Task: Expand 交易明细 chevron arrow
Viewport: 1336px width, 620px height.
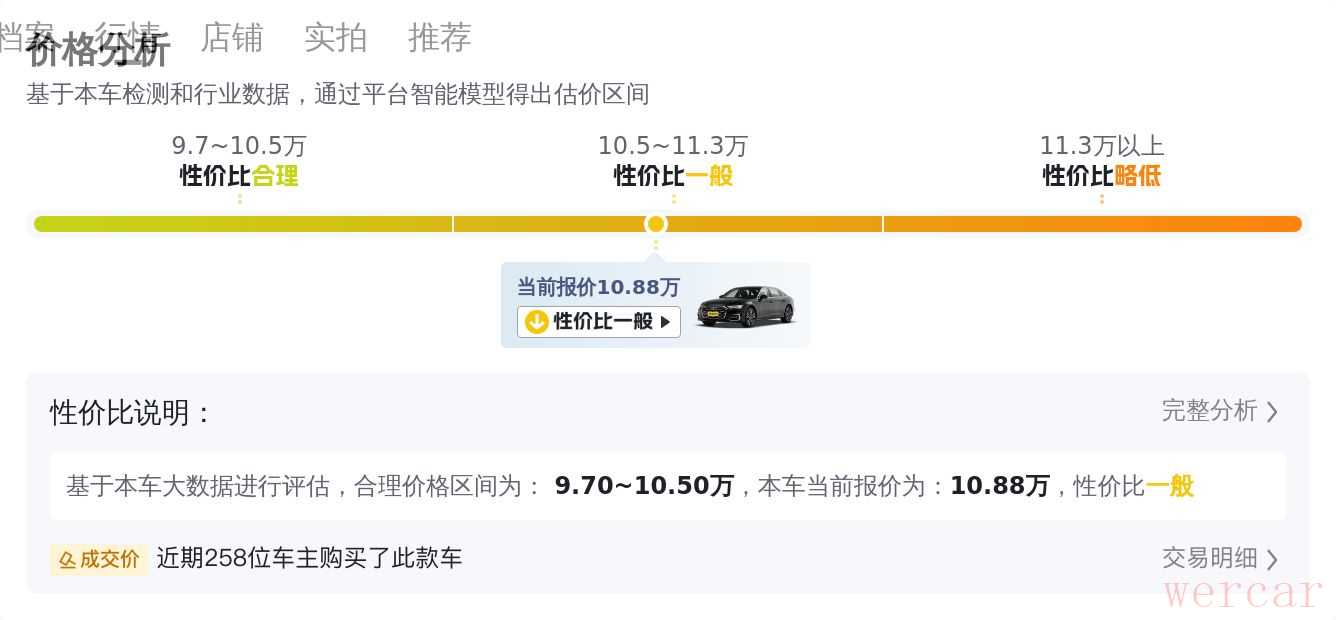Action: (x=1272, y=559)
